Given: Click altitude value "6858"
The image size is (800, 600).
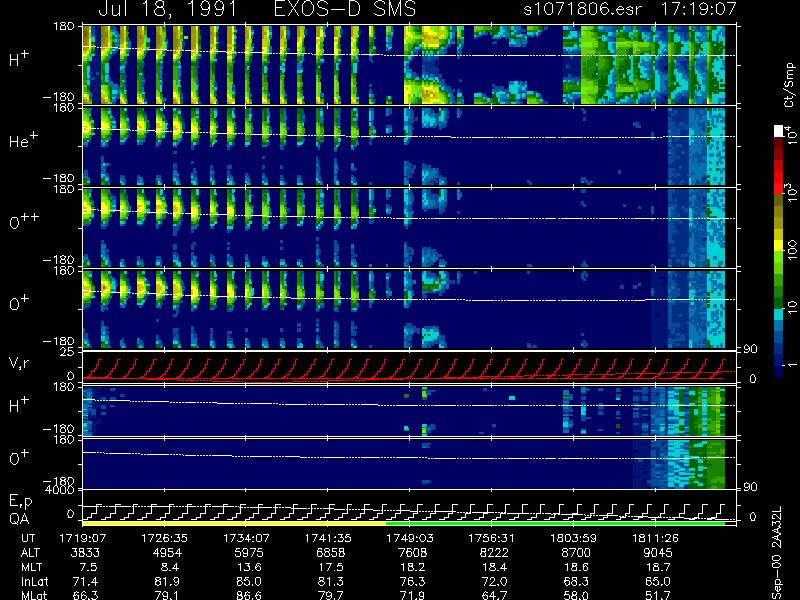Looking at the screenshot, I should (x=331, y=553).
